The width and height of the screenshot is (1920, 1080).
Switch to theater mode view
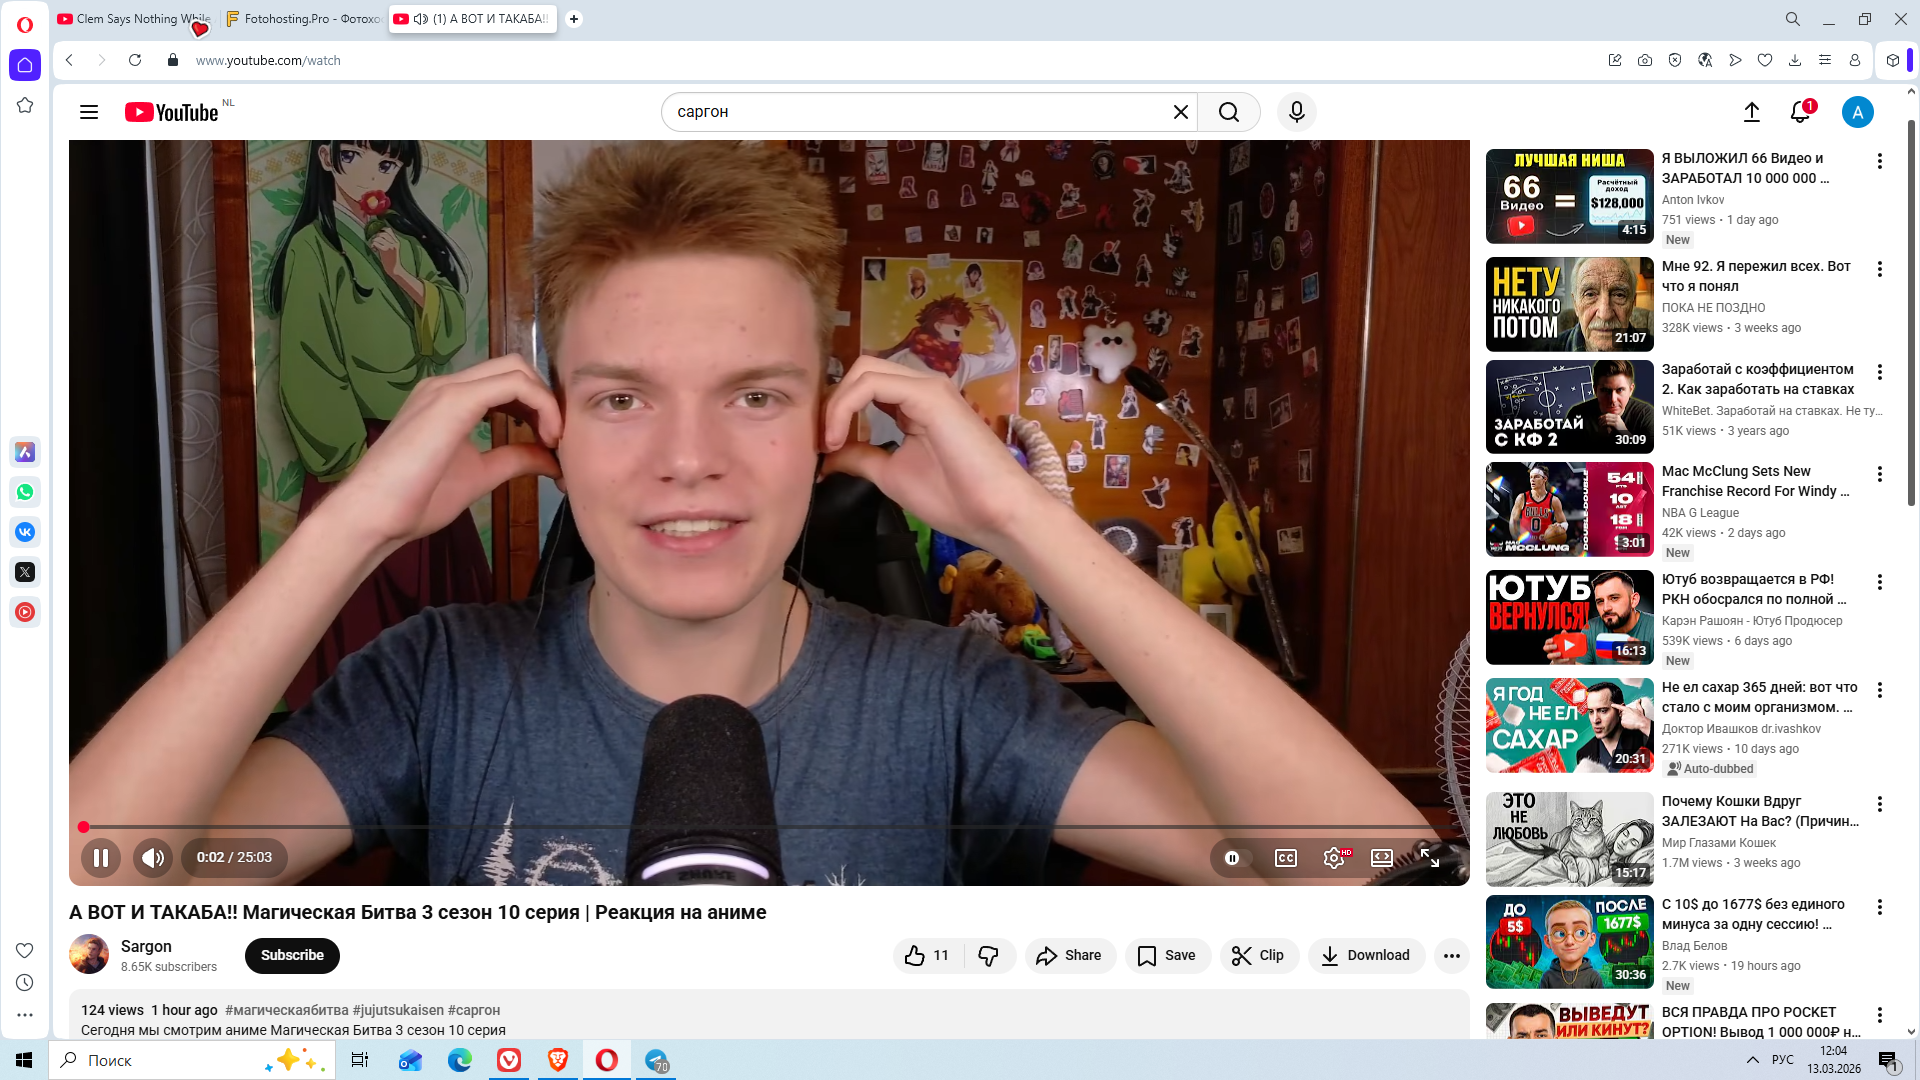click(x=1382, y=858)
